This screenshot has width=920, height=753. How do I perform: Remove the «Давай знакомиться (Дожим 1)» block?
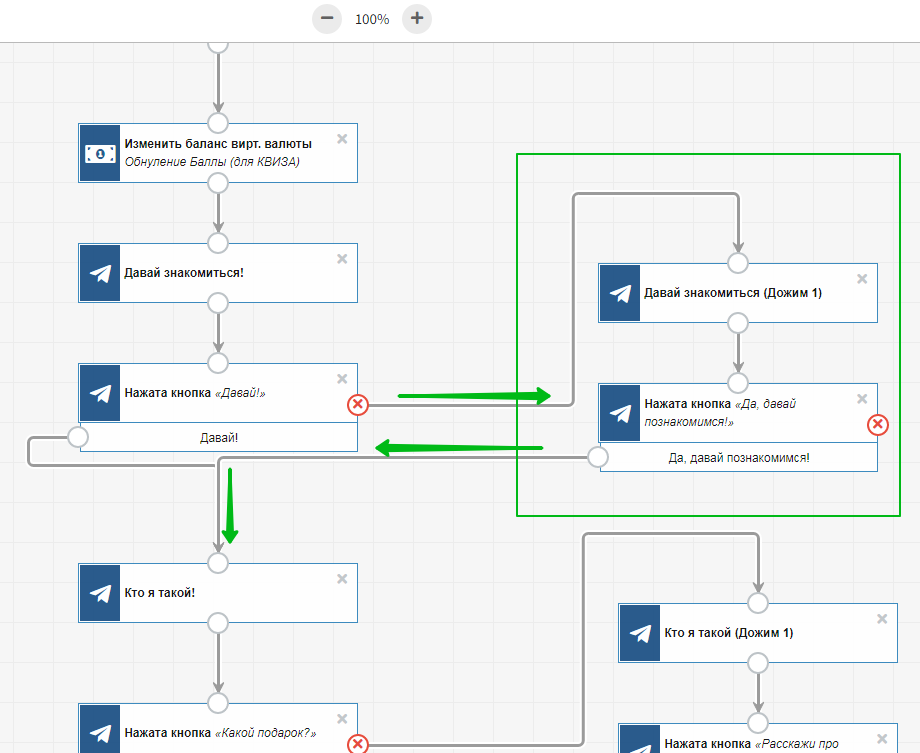pos(862,279)
